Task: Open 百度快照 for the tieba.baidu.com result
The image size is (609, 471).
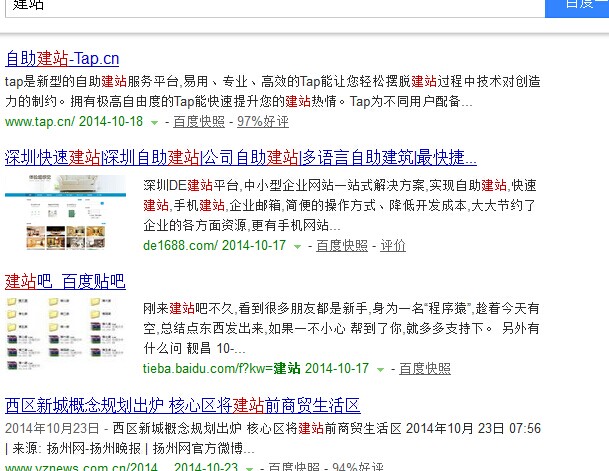Action: (x=425, y=368)
